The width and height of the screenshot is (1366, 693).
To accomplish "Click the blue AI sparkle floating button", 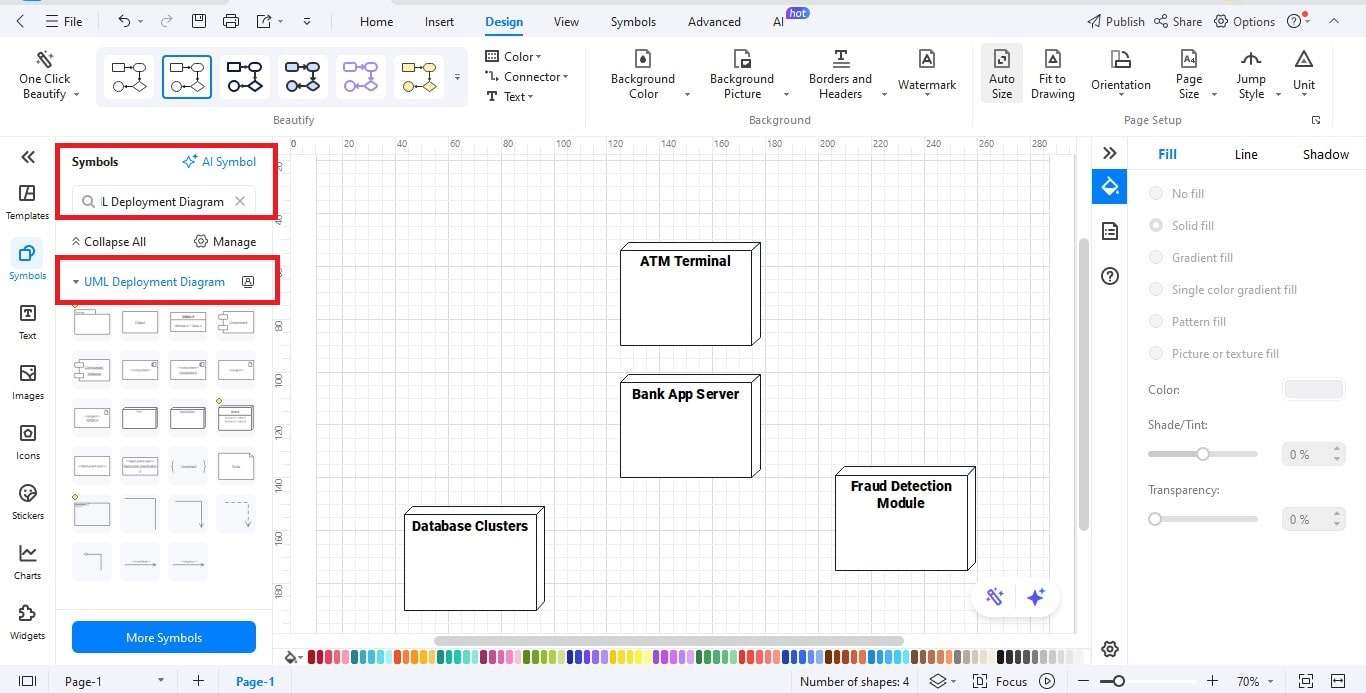I will point(1036,597).
